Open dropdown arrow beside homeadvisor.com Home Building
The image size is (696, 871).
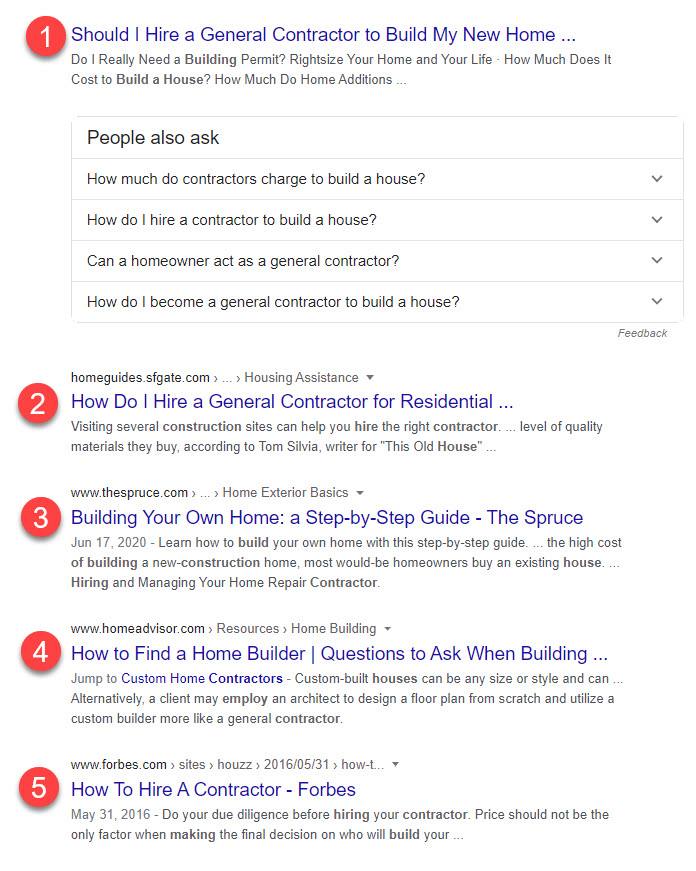point(388,629)
